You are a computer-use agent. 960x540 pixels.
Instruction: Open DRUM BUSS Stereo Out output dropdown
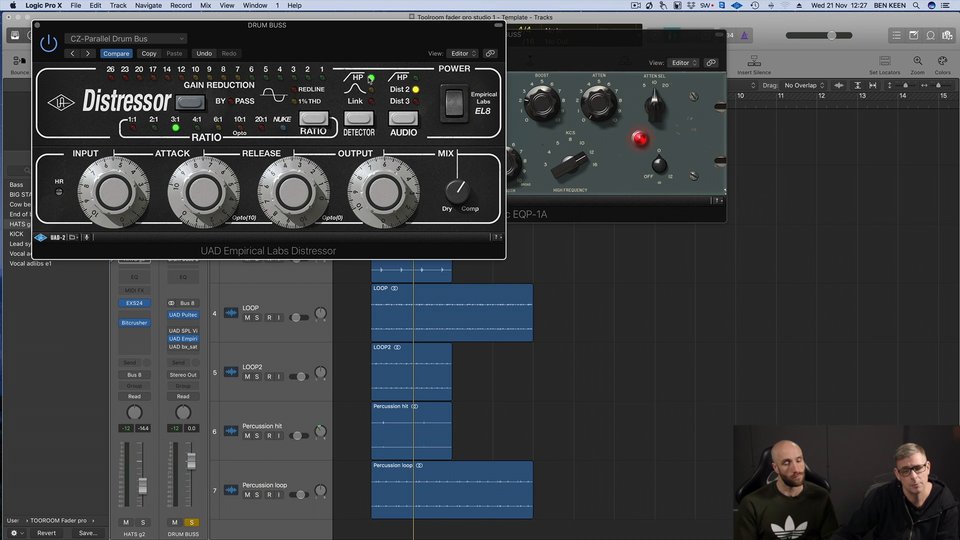[x=183, y=375]
